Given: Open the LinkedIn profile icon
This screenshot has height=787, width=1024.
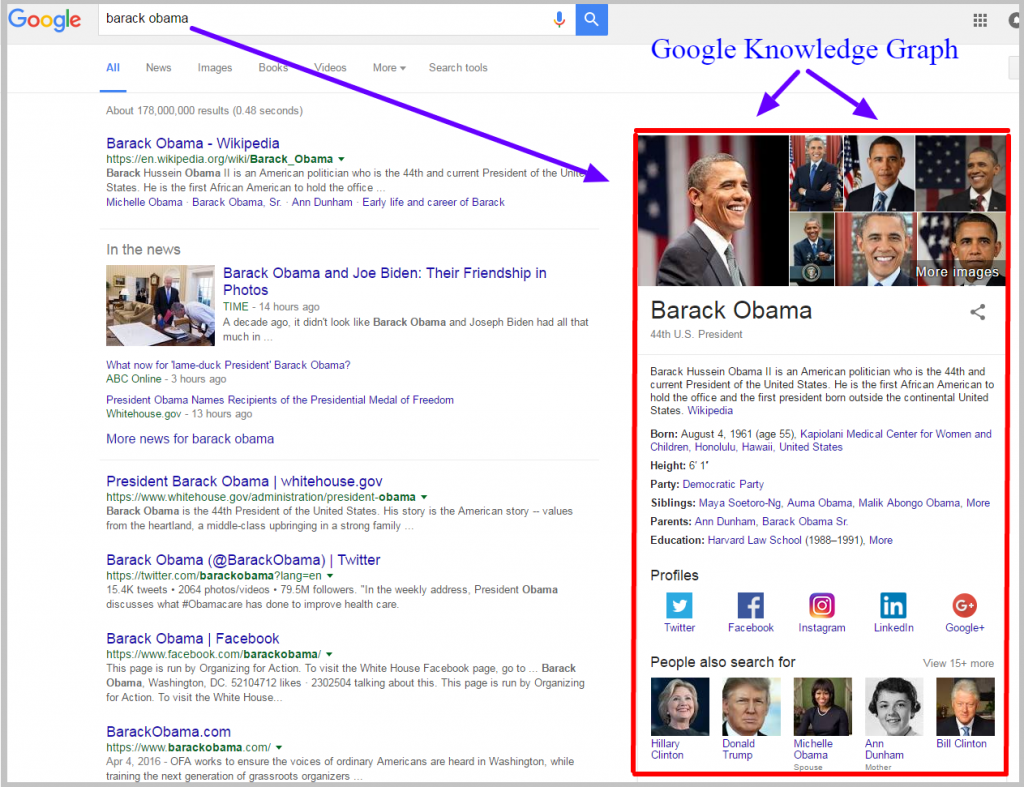Looking at the screenshot, I should pos(893,605).
